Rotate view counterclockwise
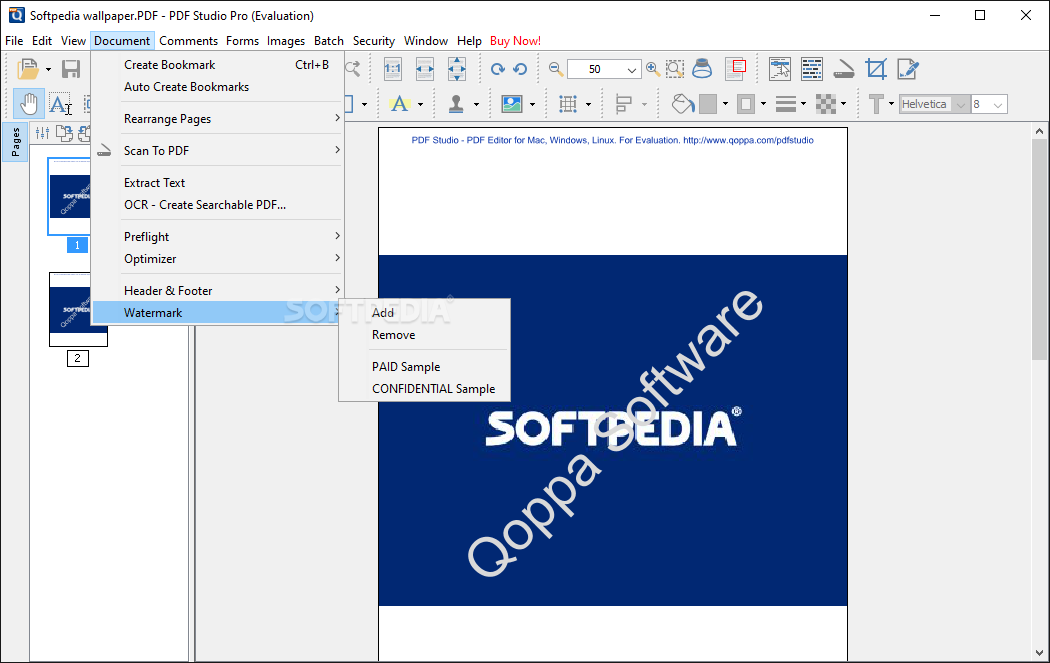The height and width of the screenshot is (663, 1050). tap(520, 68)
